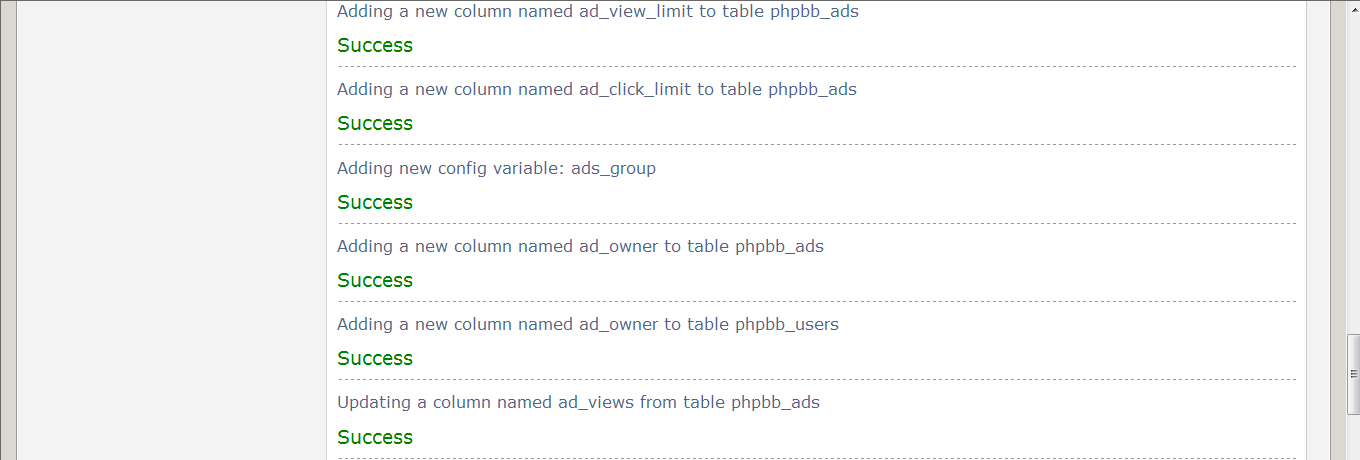Select the ads_group config variable line
This screenshot has height=460, width=1360.
[496, 168]
